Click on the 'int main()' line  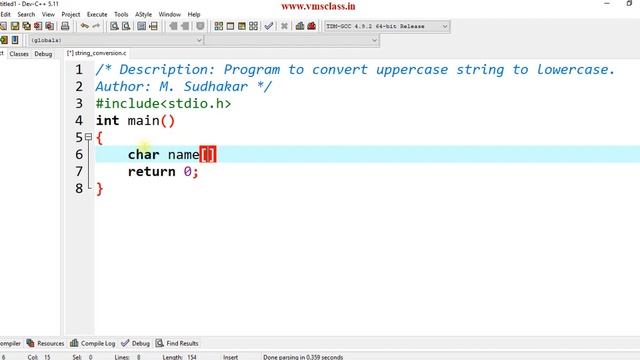point(135,121)
